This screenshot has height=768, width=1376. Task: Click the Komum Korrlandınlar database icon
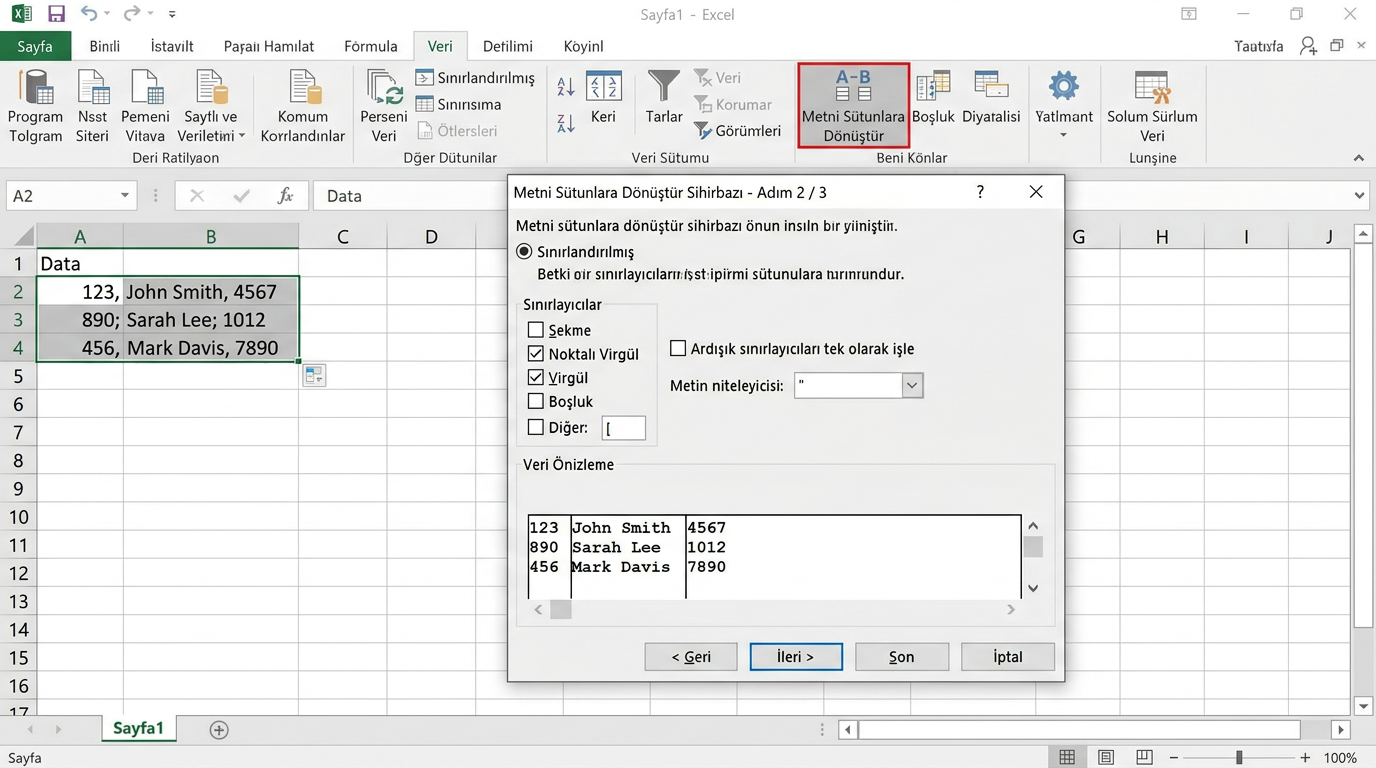303,87
